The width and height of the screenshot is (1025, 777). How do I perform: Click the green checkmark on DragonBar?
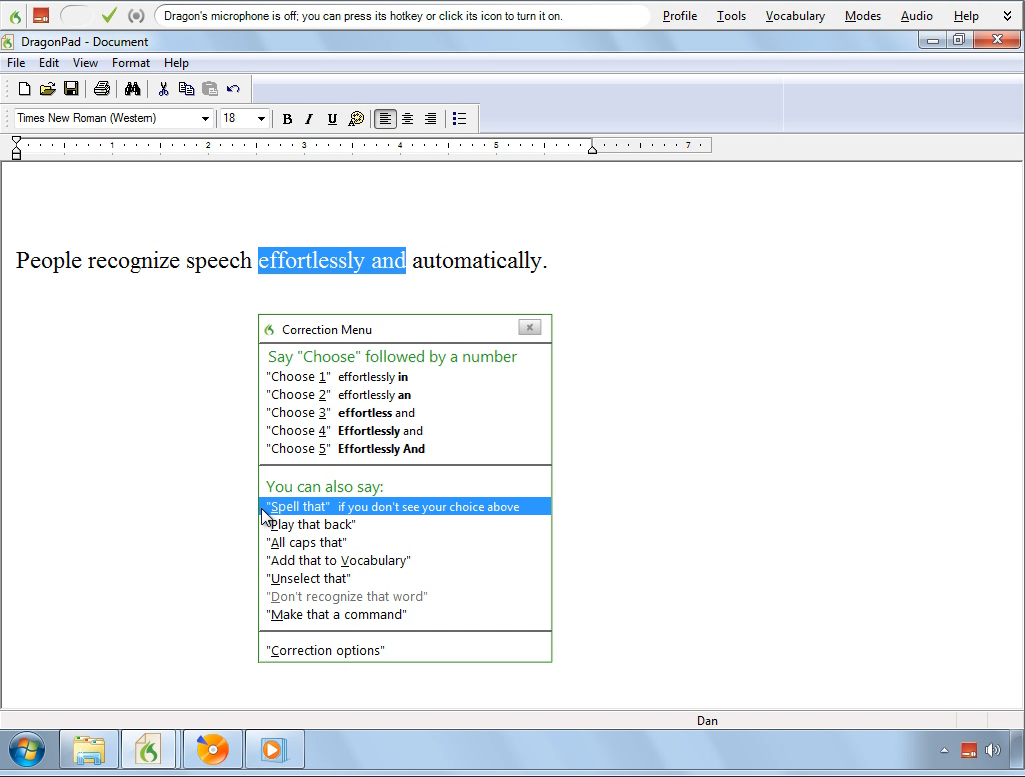click(x=109, y=16)
